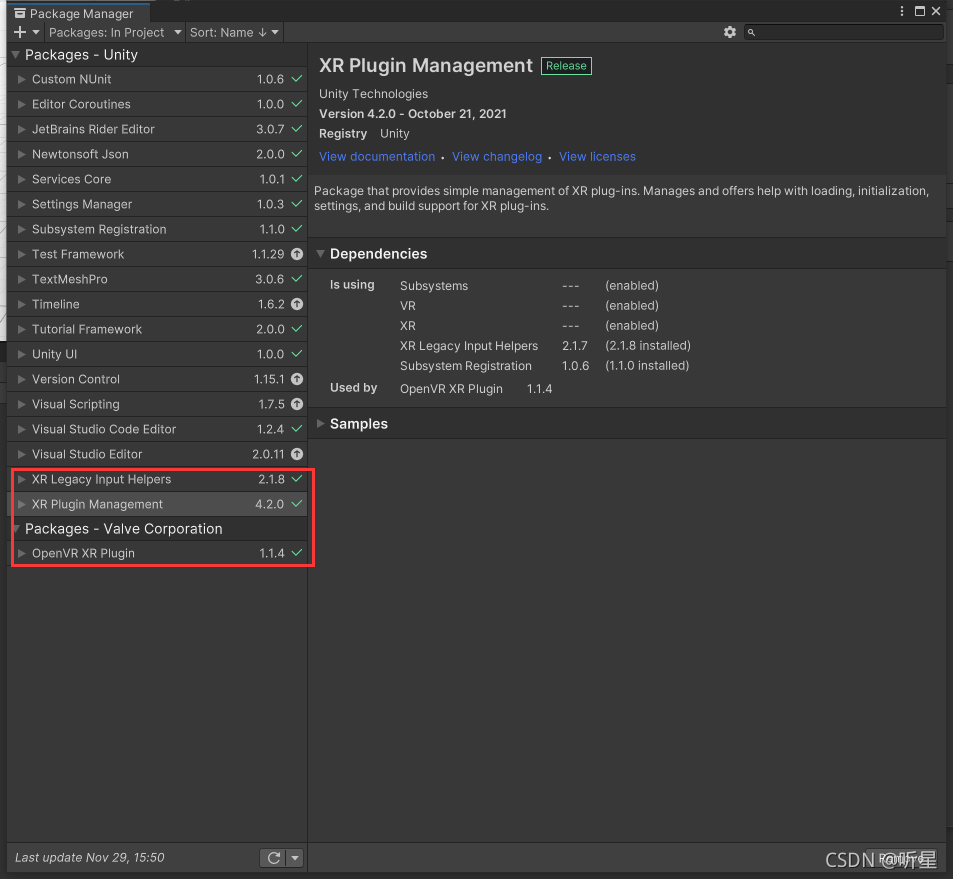
Task: Expand the JetBrains Rider Editor arrow
Action: point(22,129)
